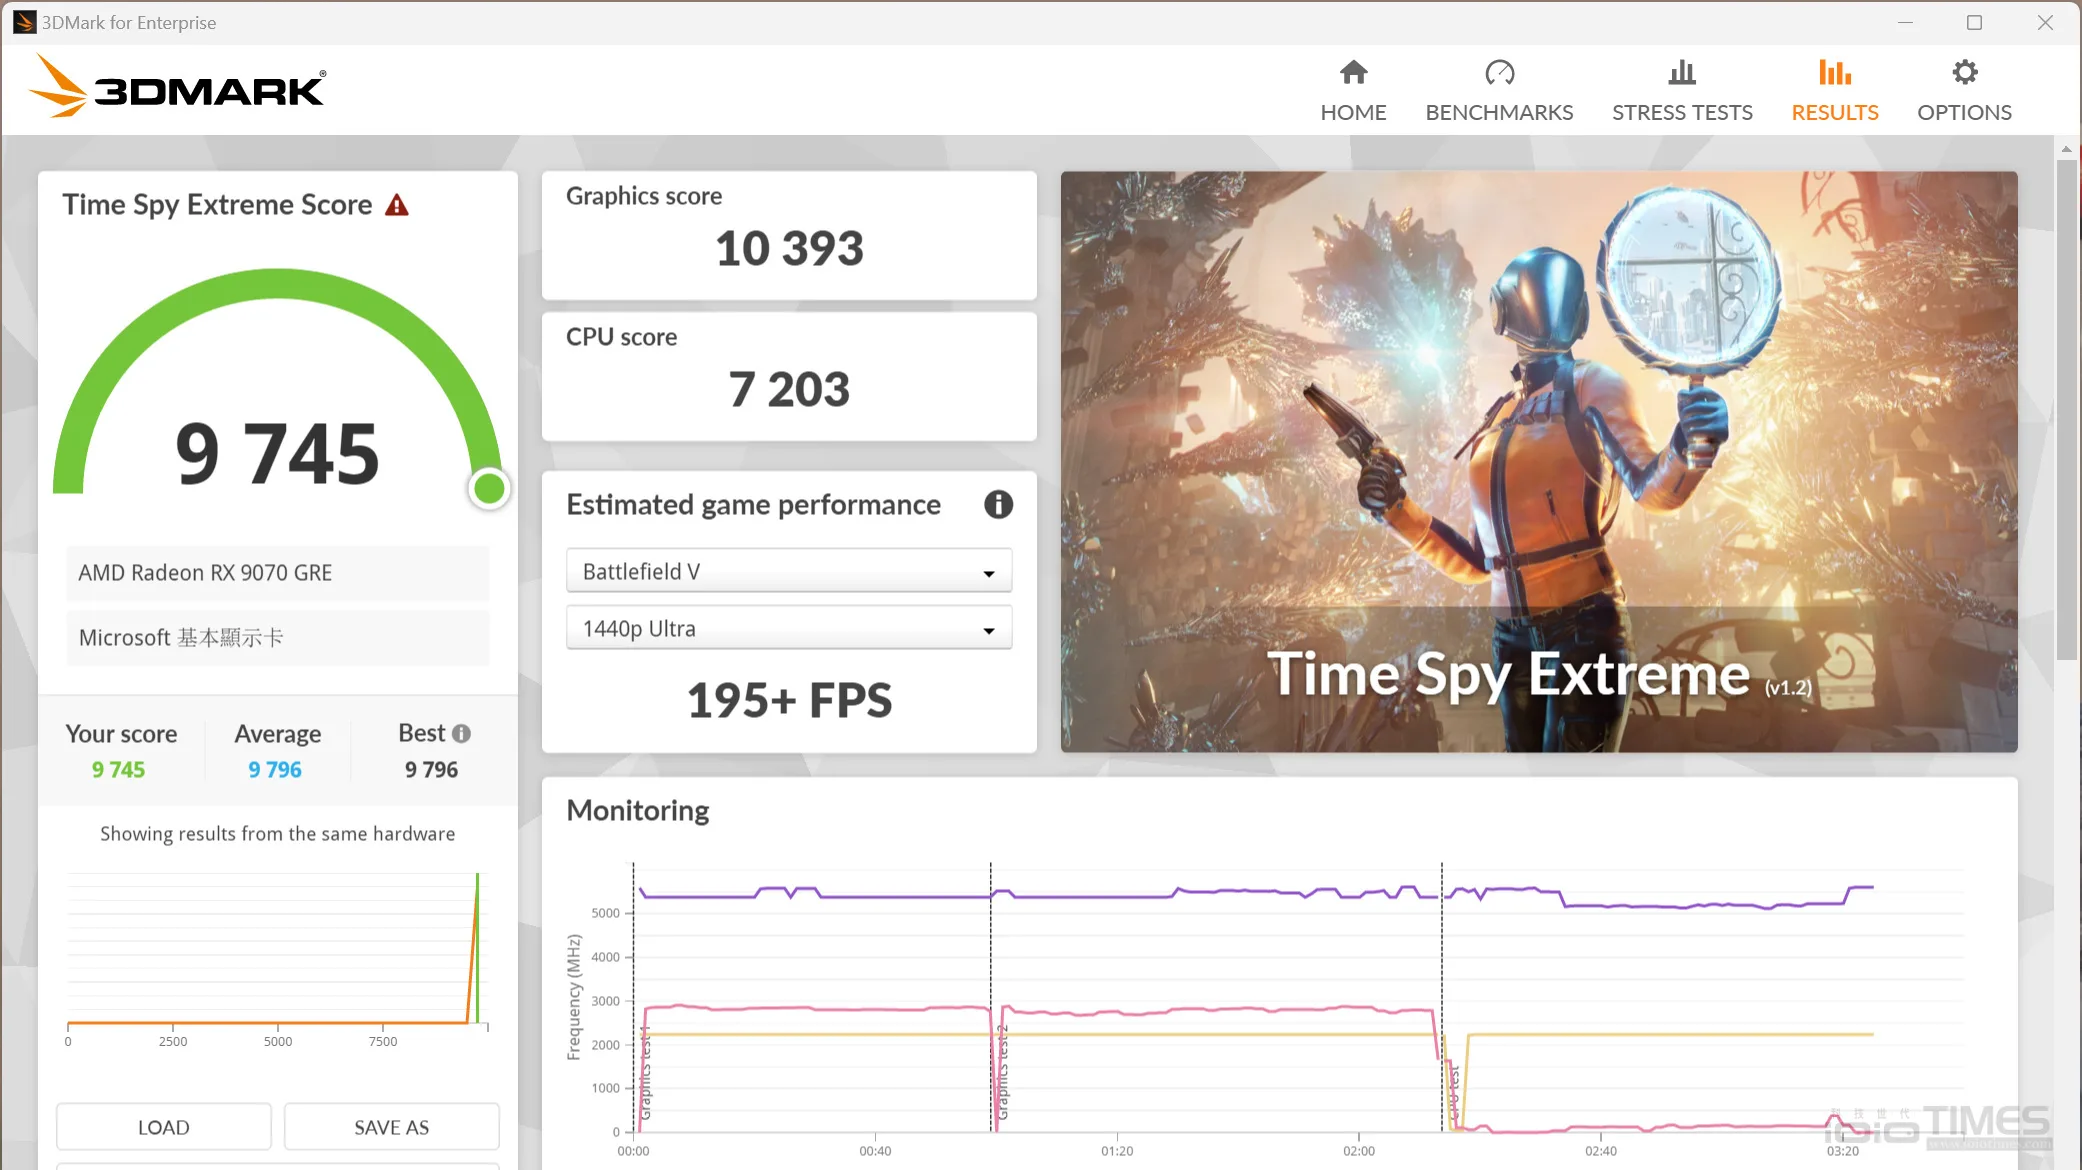Click the SAVE AS button
Viewport: 2082px width, 1170px height.
pos(392,1127)
